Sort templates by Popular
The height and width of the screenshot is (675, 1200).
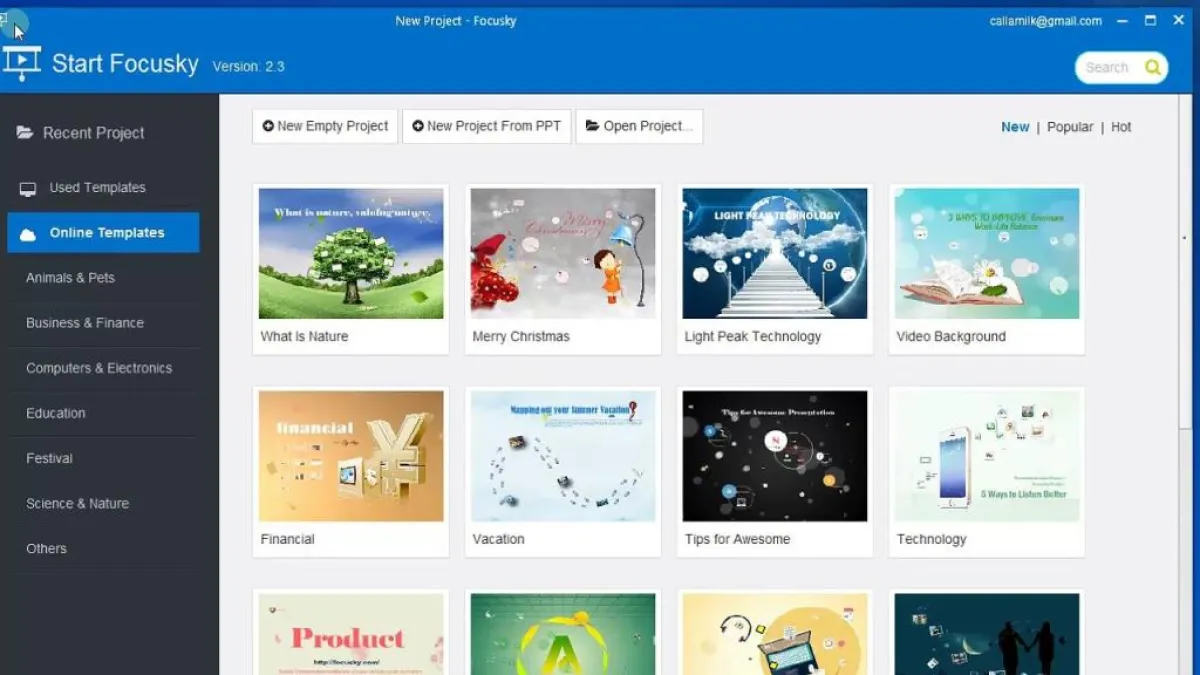tap(1070, 127)
